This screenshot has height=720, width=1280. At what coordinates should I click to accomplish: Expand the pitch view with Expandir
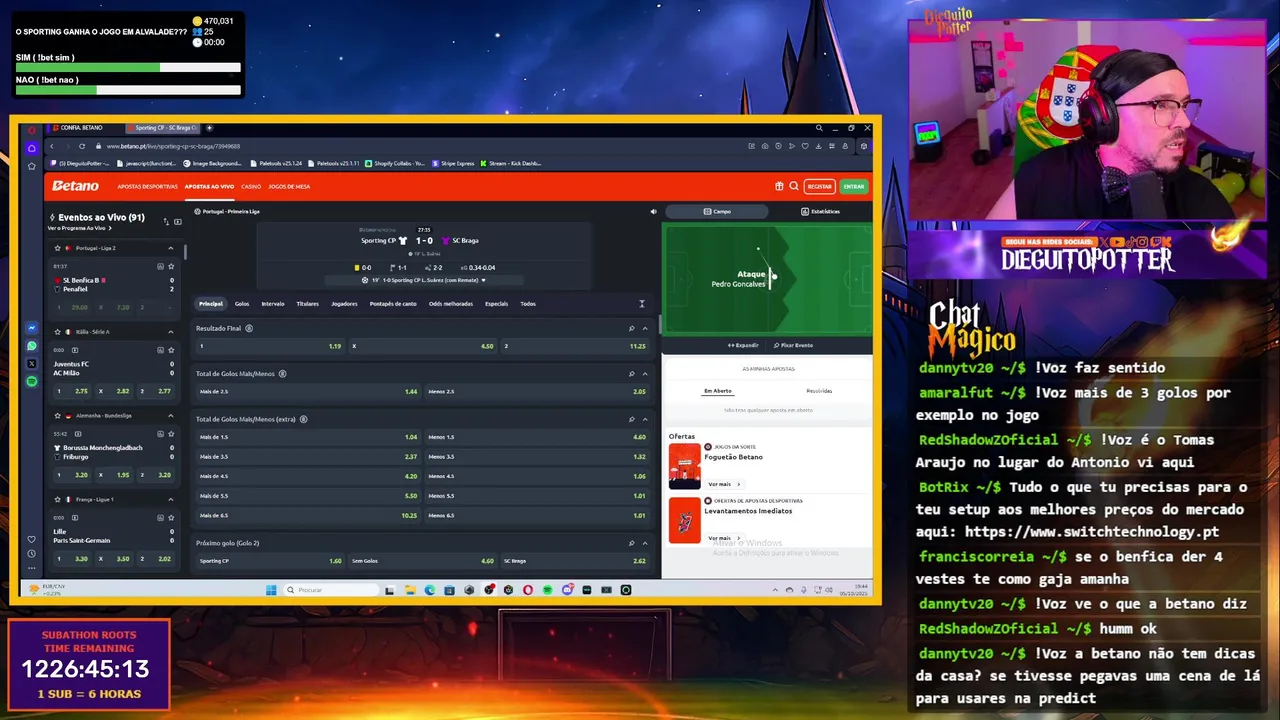743,345
